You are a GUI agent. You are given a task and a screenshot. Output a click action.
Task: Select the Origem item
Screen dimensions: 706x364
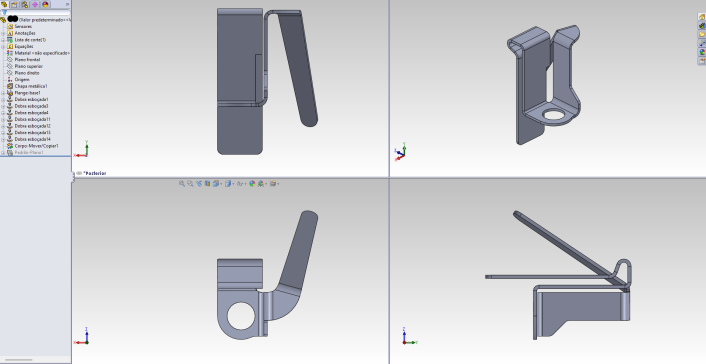coord(22,80)
